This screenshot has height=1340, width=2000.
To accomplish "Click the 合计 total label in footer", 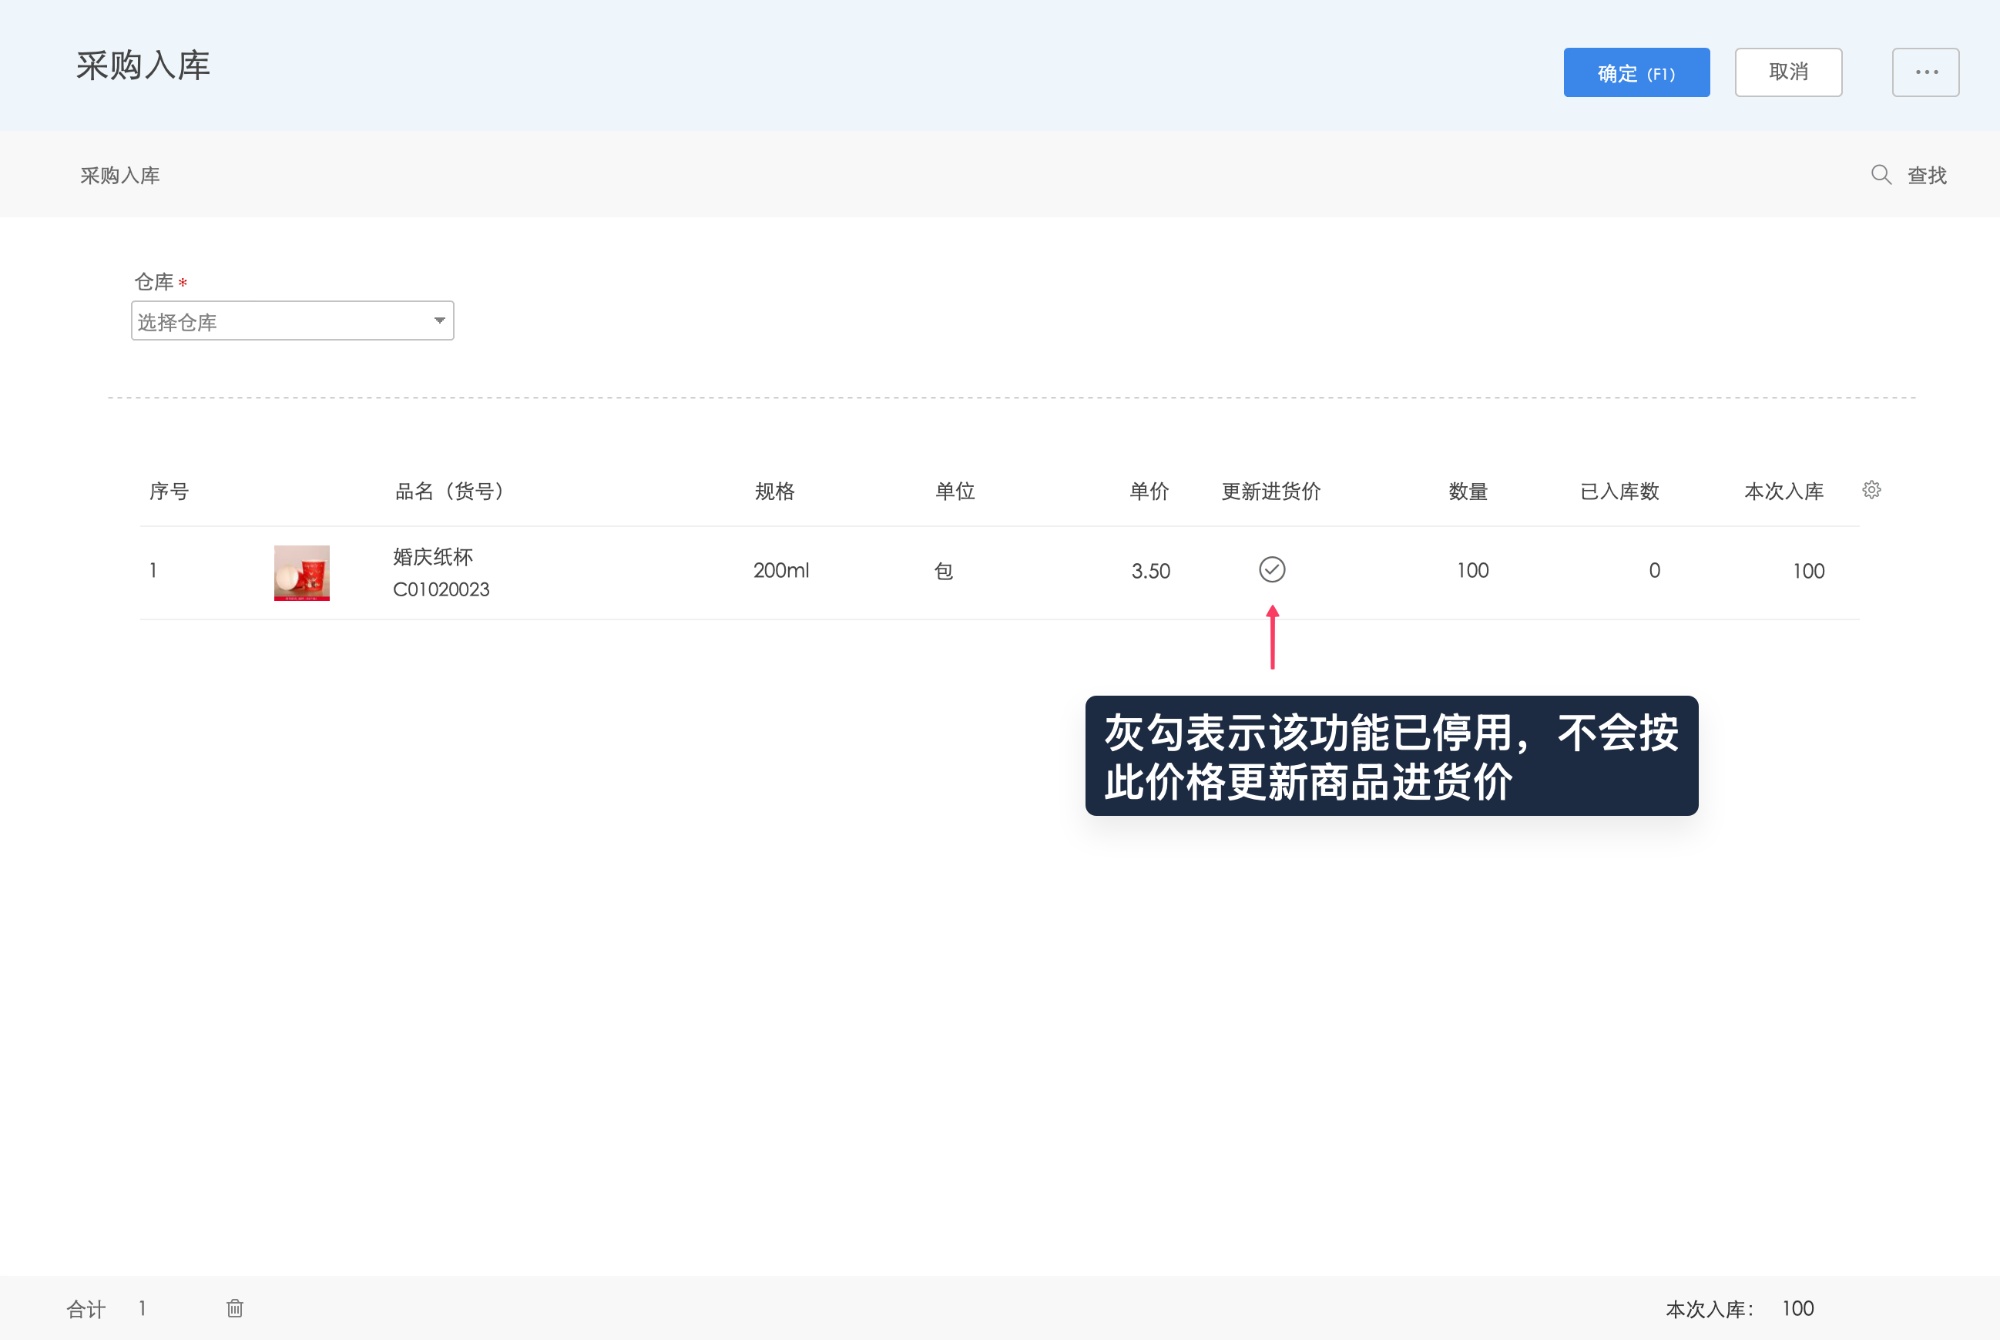I will tap(86, 1309).
